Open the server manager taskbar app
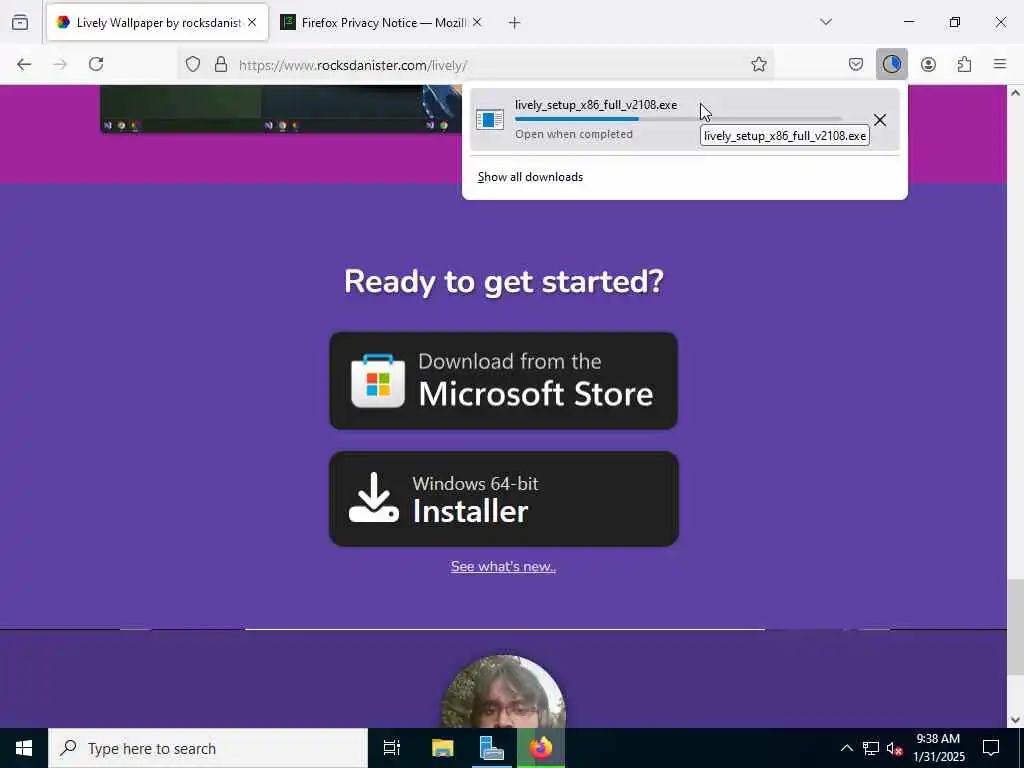Screen dimensions: 1024x768 coord(491,748)
